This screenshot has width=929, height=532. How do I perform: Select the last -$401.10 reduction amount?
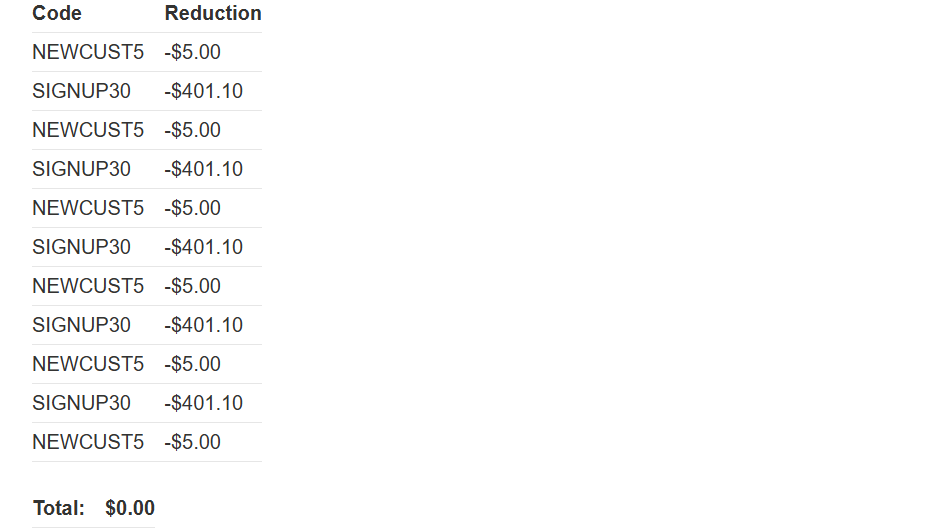[204, 403]
